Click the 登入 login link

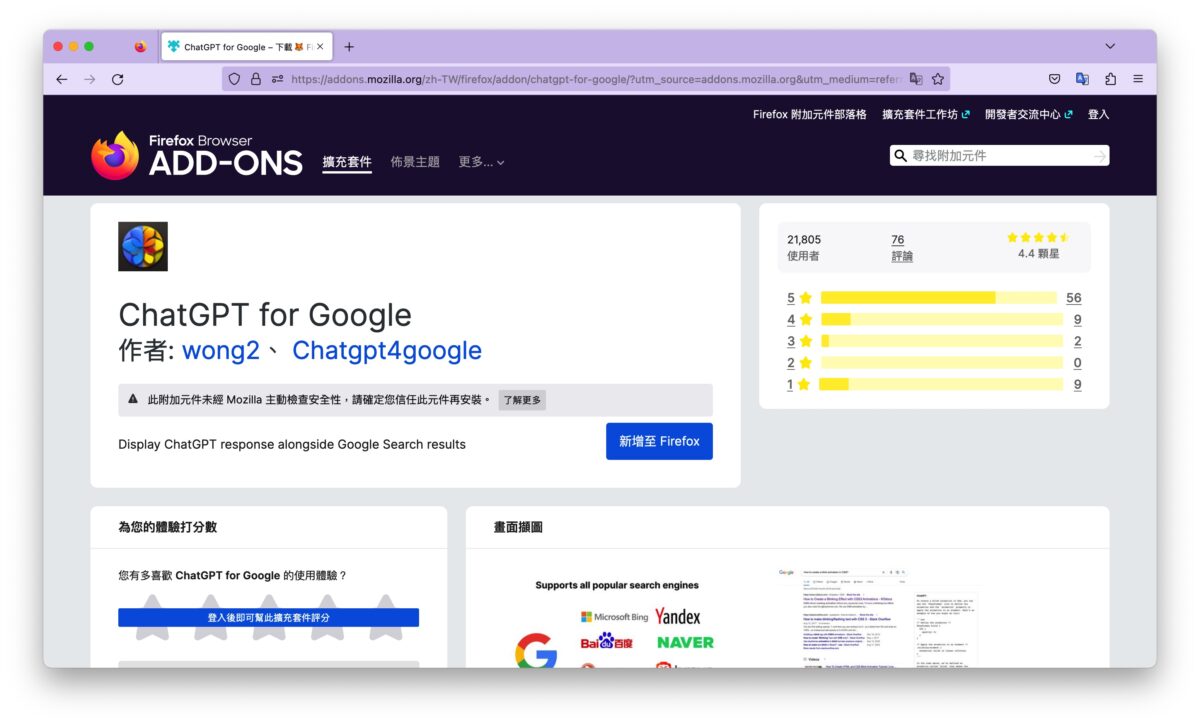click(1099, 115)
